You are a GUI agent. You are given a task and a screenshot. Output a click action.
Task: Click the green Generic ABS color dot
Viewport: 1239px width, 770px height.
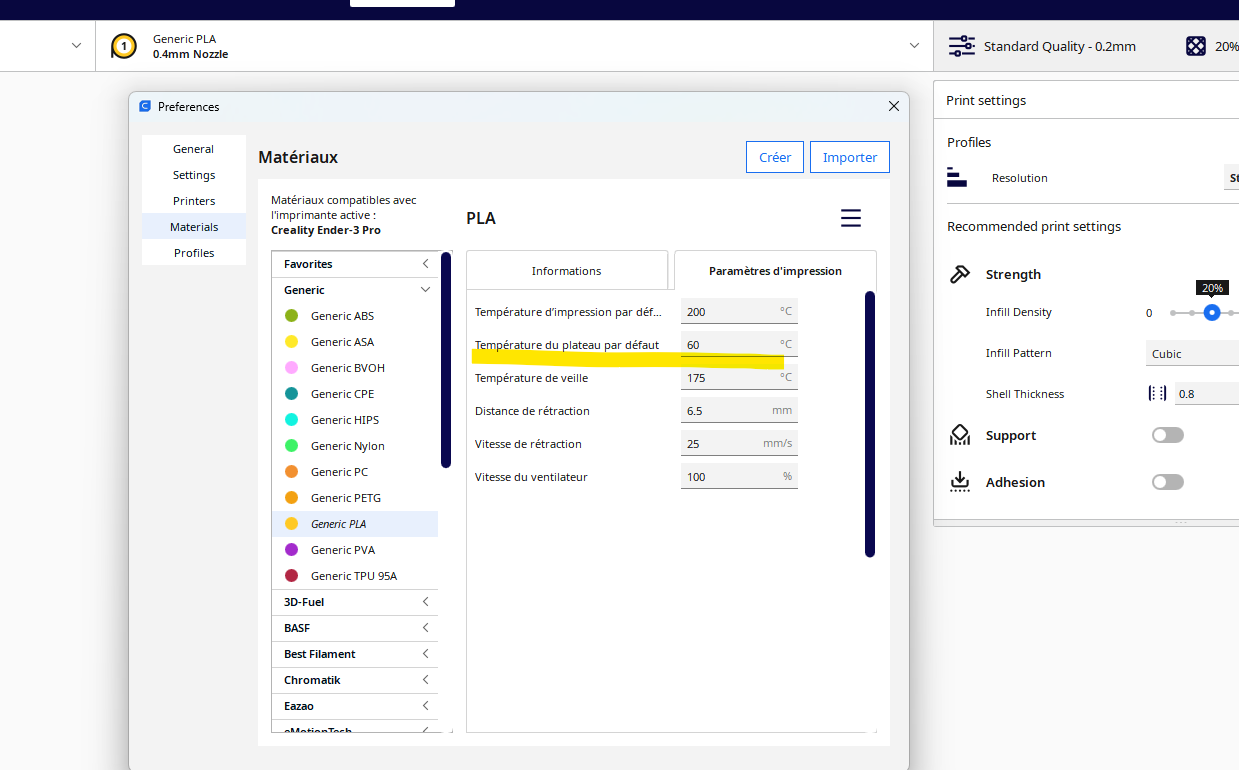click(x=291, y=316)
